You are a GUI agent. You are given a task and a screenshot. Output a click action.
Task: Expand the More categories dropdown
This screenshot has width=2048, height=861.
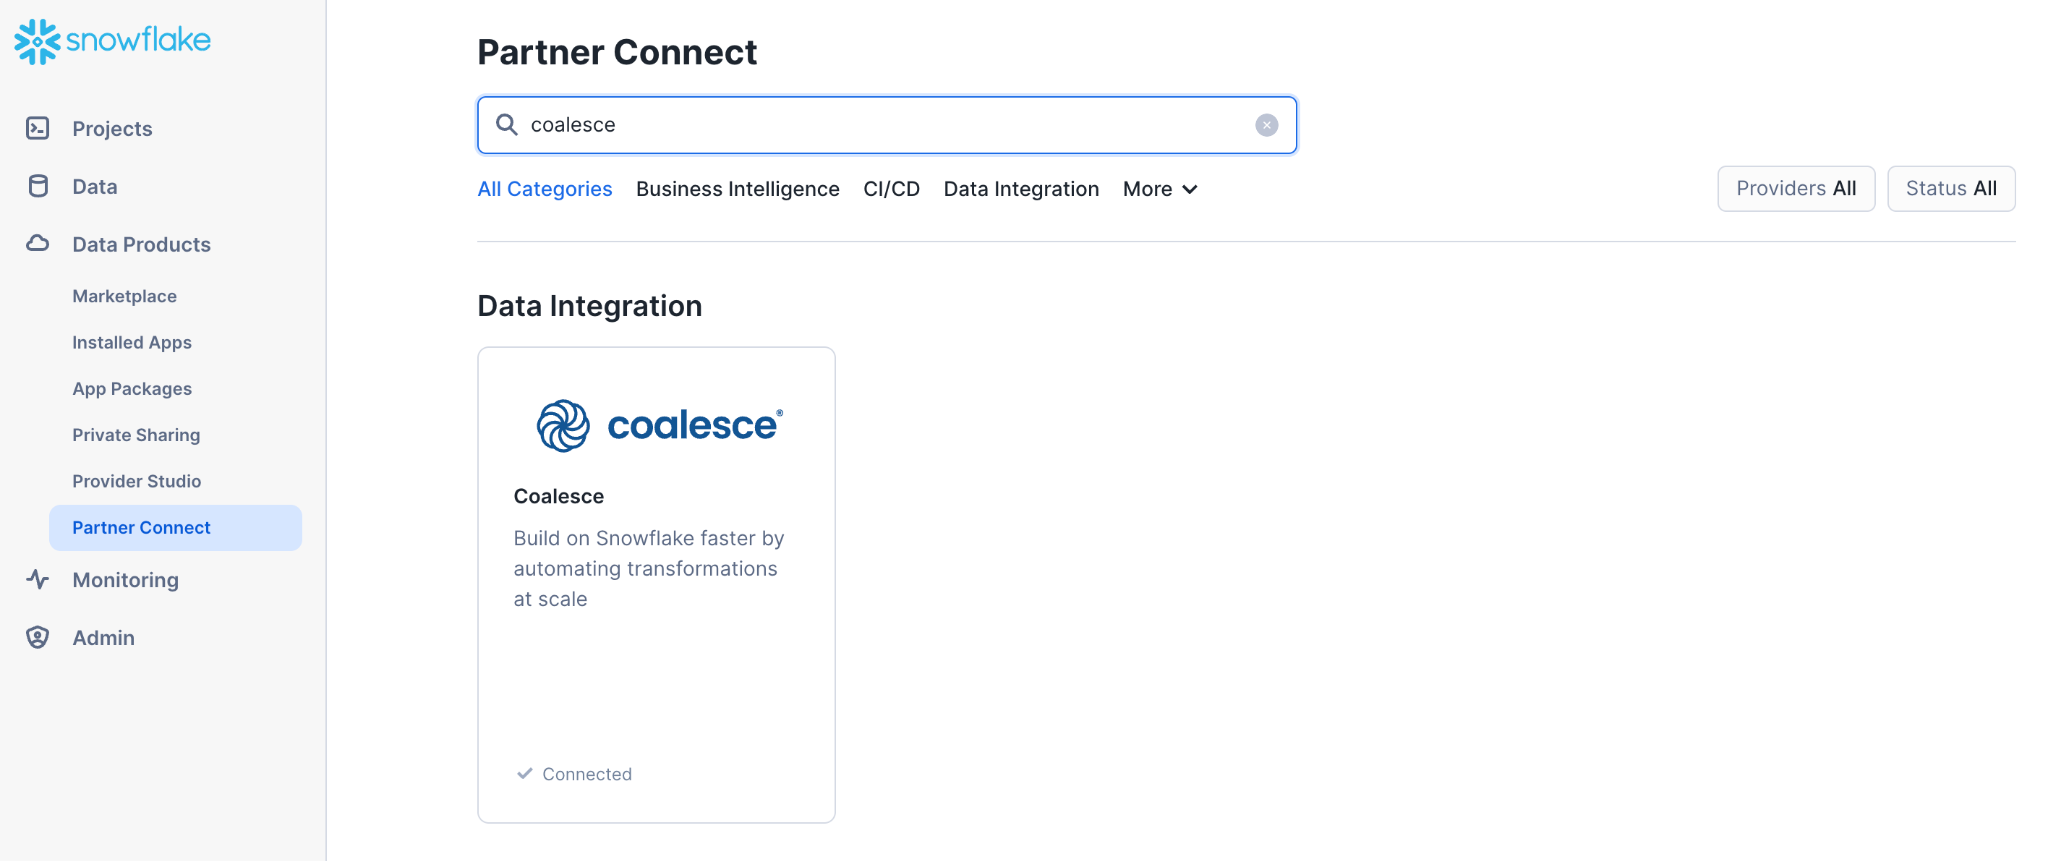click(1160, 189)
